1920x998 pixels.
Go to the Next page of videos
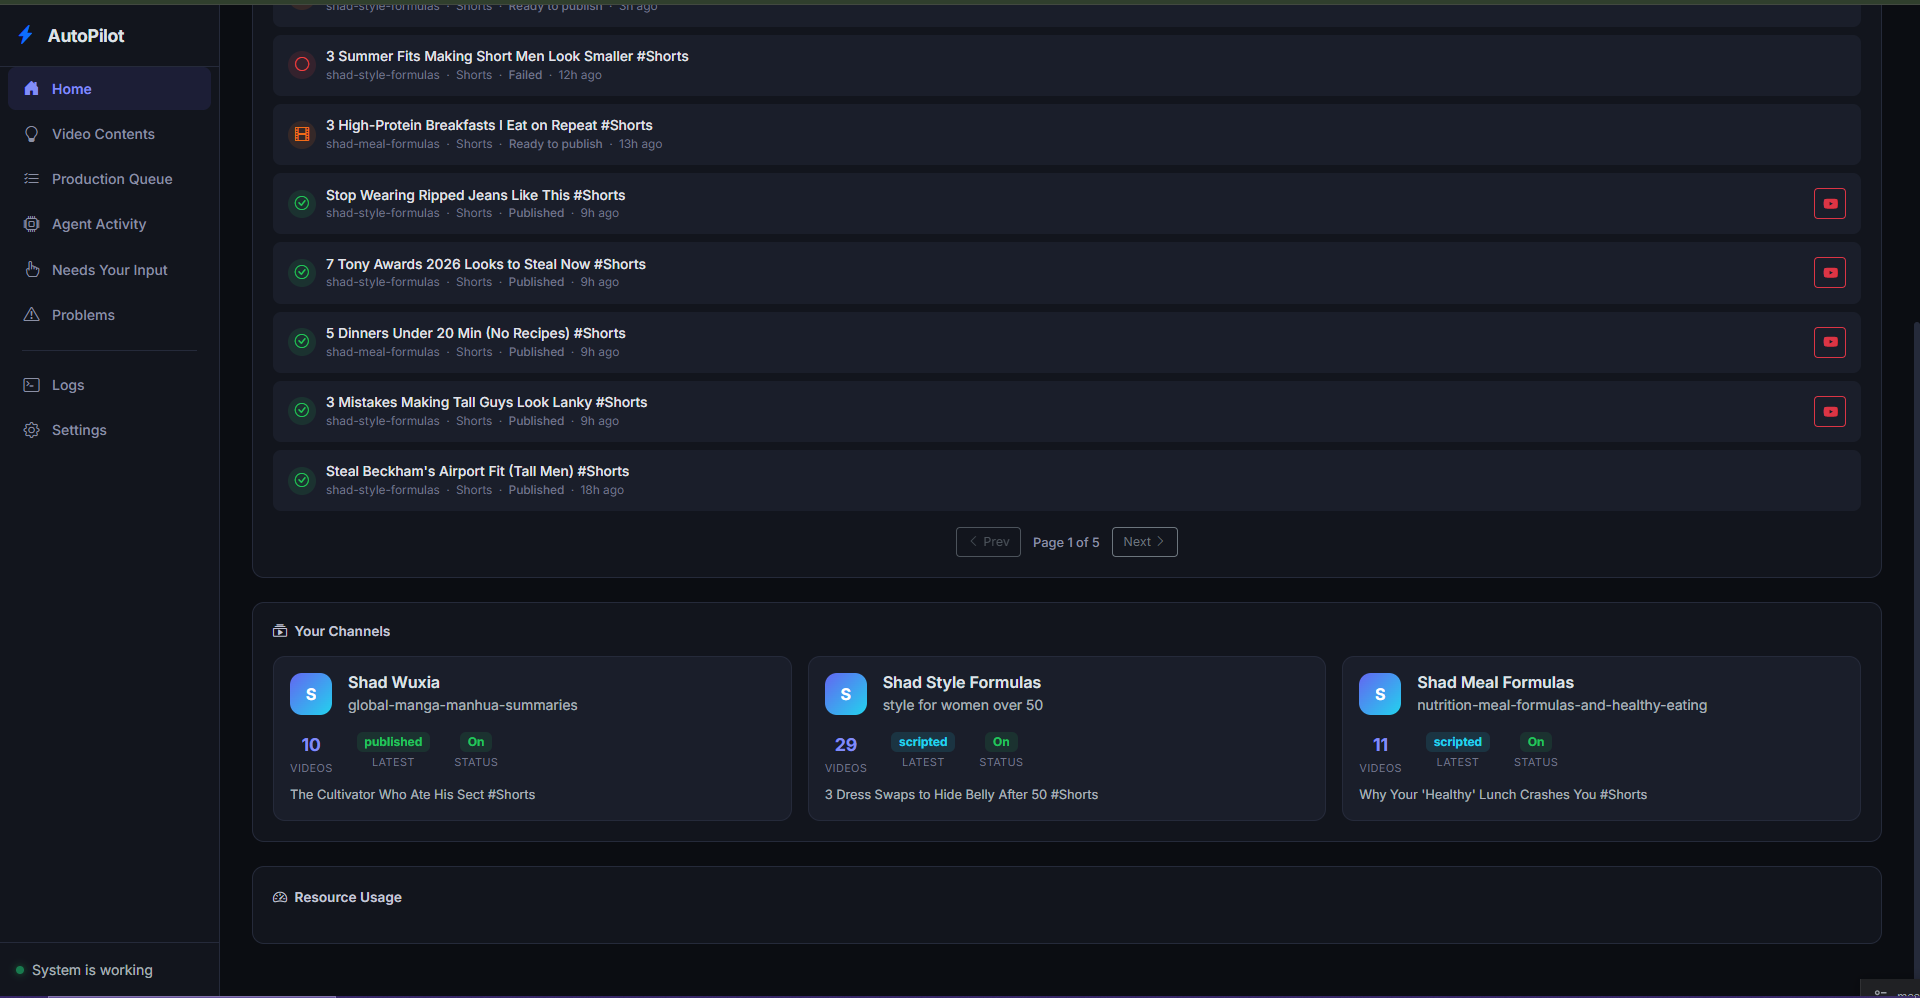coord(1144,542)
